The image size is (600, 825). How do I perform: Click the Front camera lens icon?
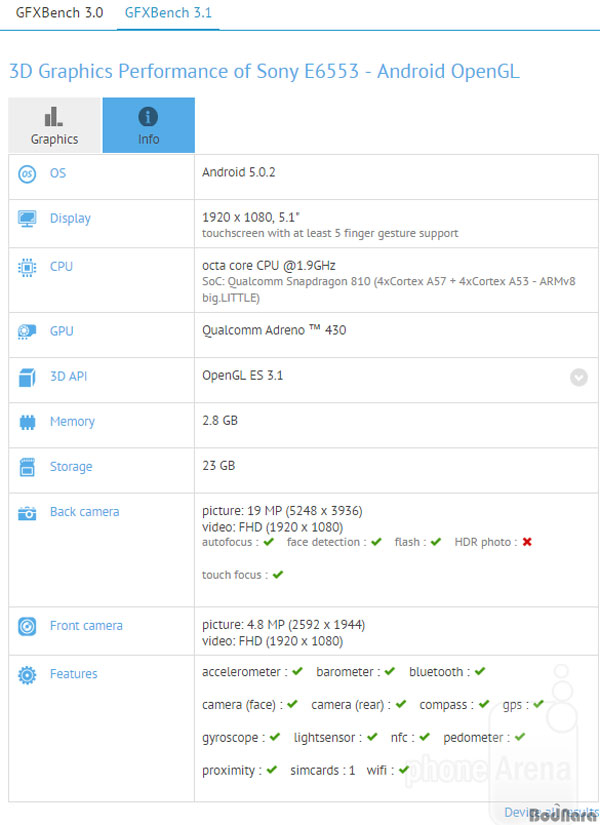(x=27, y=626)
